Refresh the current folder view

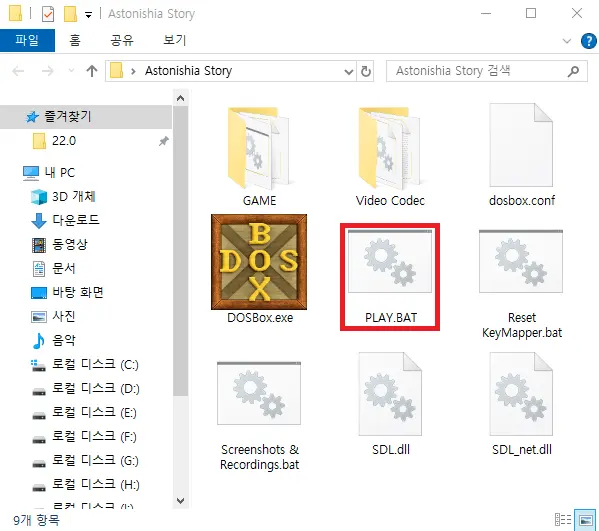(366, 71)
